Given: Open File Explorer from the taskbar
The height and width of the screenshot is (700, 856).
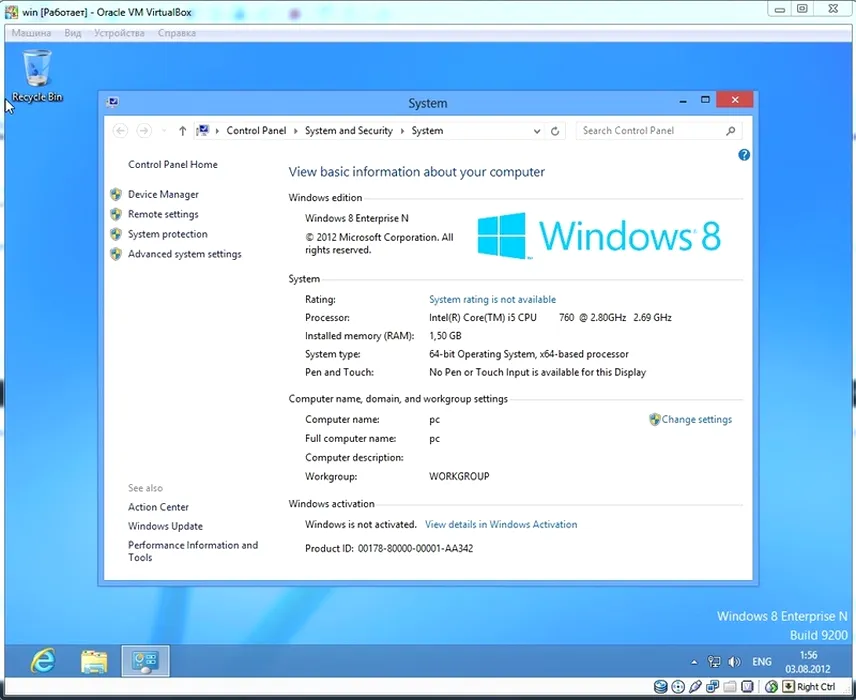Looking at the screenshot, I should tap(94, 661).
